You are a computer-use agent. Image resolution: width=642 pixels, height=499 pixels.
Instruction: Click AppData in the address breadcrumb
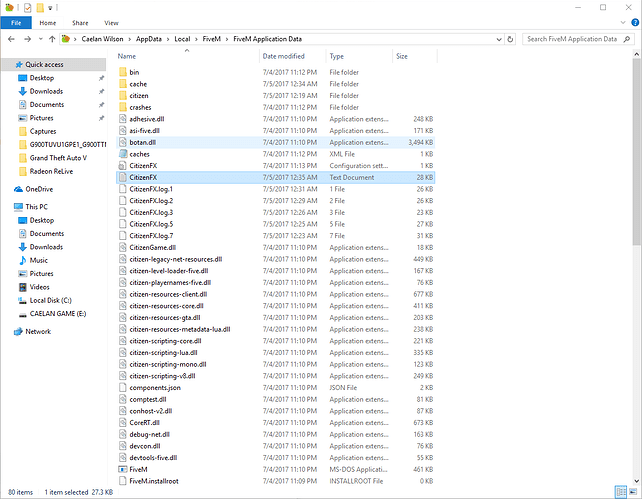coord(149,39)
